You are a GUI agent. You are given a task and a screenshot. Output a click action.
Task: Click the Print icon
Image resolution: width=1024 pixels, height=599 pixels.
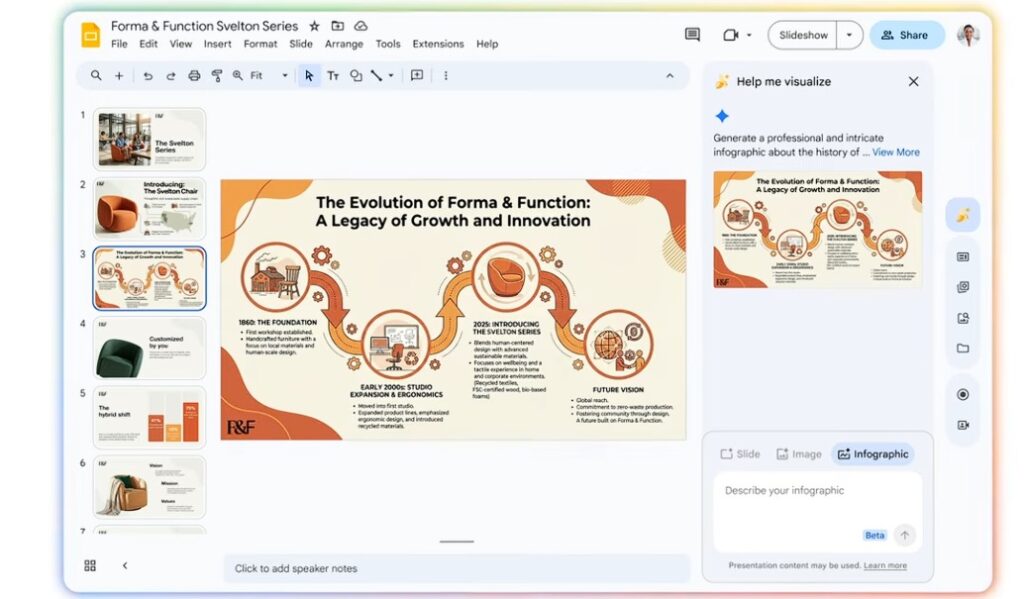[194, 76]
